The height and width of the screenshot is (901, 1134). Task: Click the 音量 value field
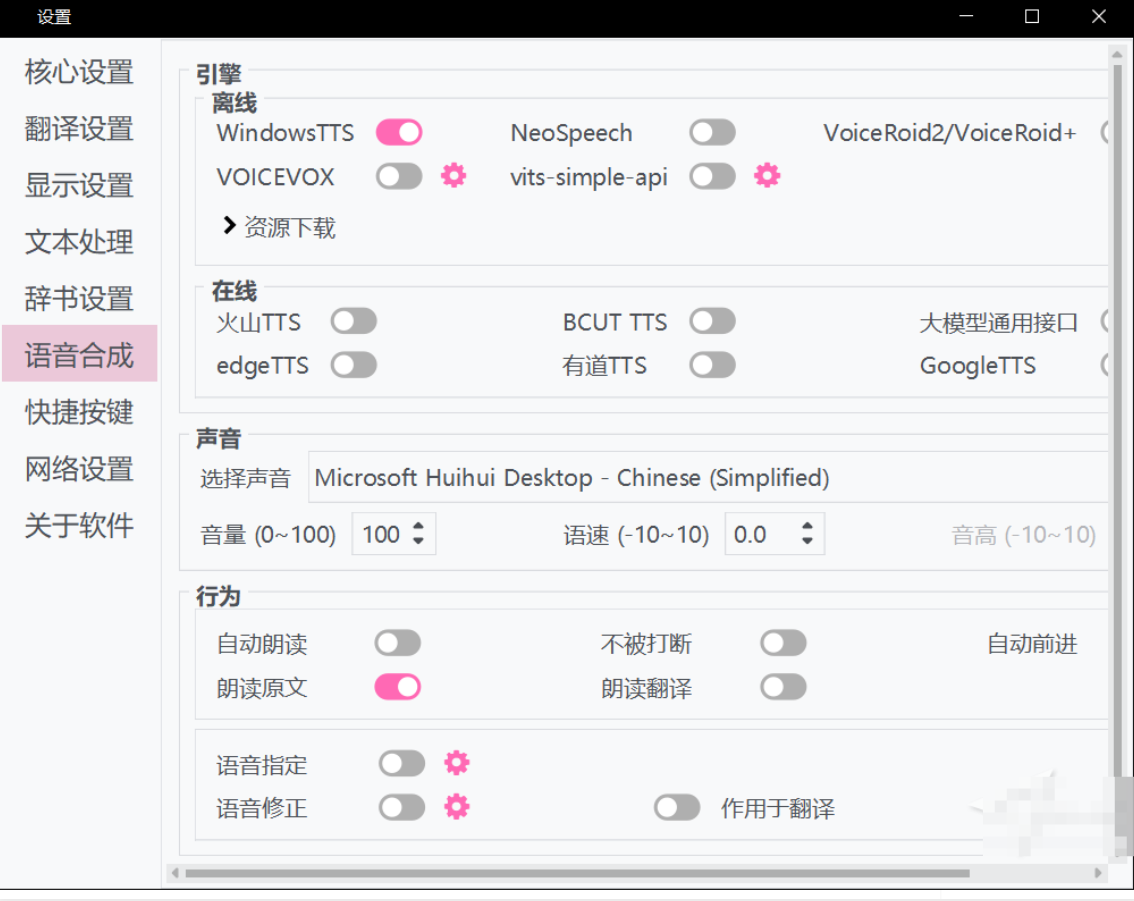393,534
